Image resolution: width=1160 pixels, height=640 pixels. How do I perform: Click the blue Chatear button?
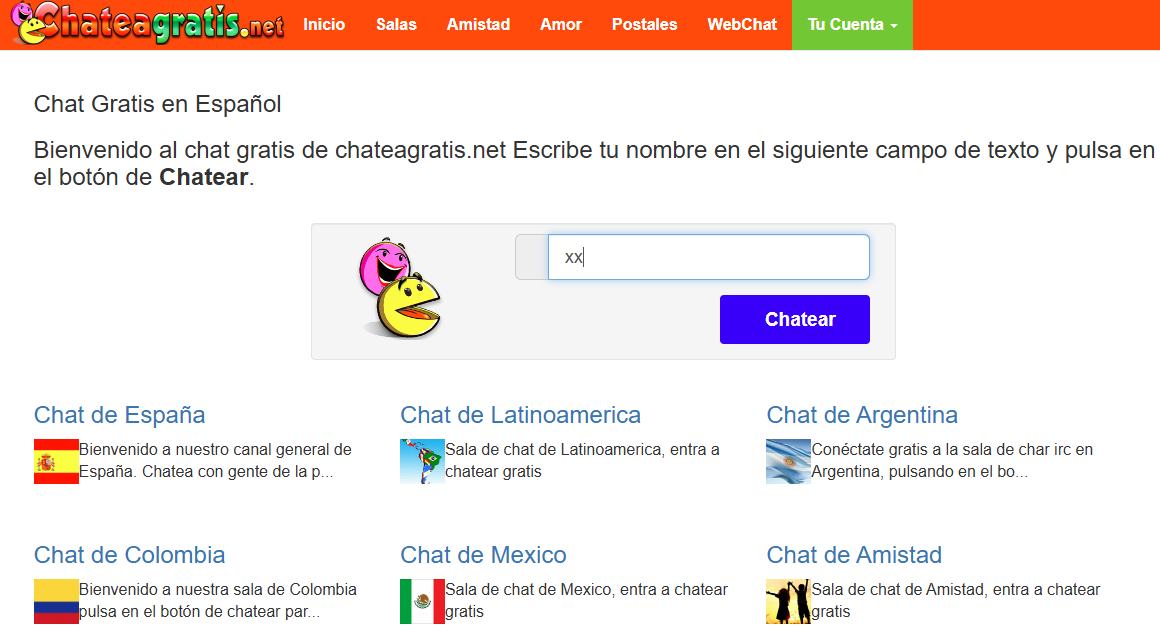(x=795, y=320)
